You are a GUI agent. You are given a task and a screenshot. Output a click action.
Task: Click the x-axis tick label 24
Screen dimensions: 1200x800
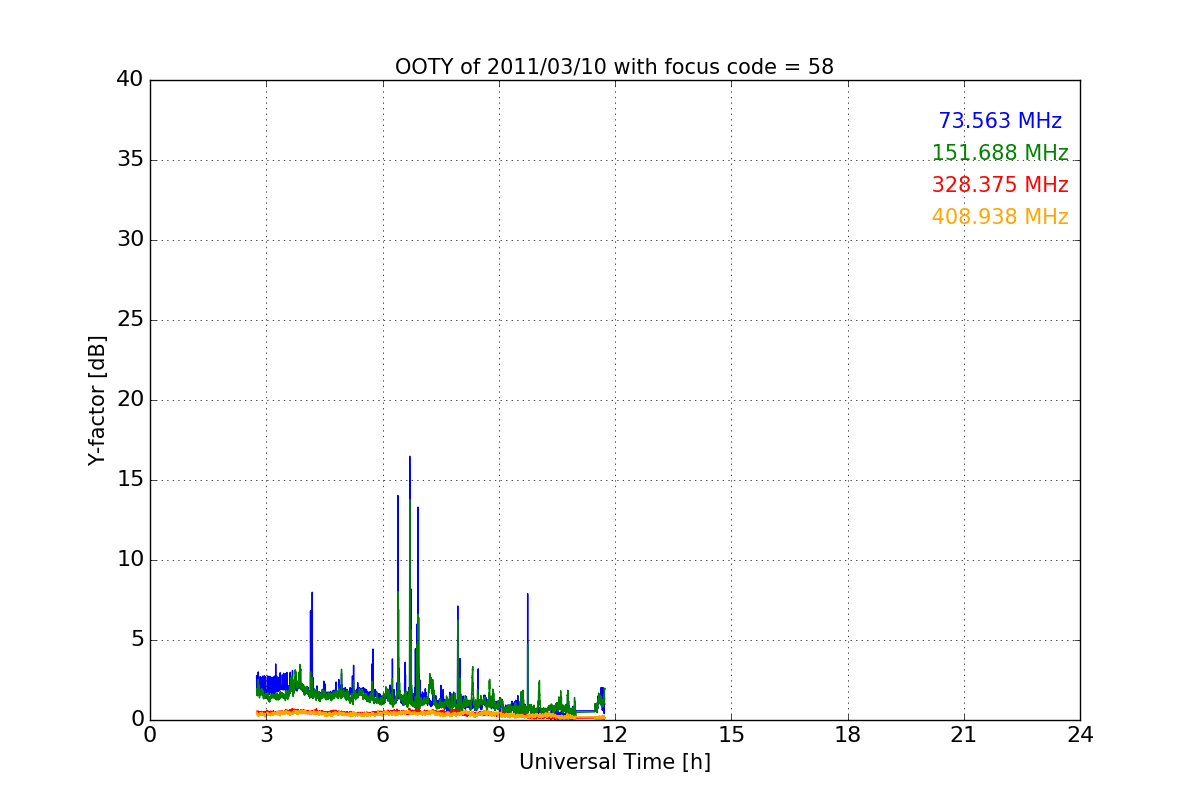tap(1080, 735)
